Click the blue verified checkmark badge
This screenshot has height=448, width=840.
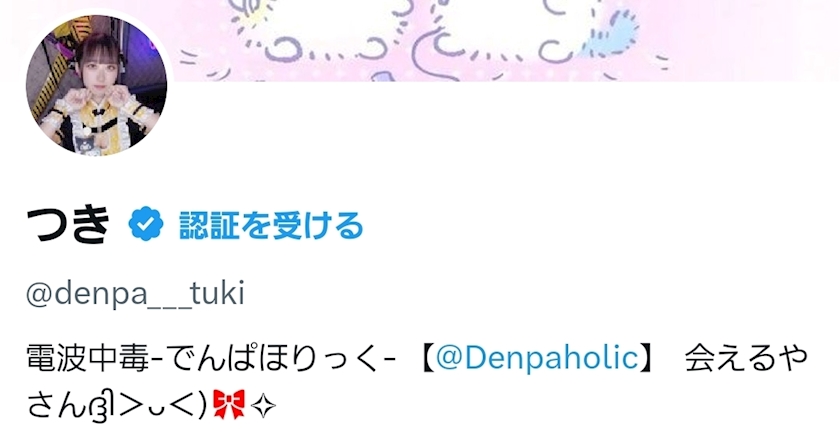point(146,224)
